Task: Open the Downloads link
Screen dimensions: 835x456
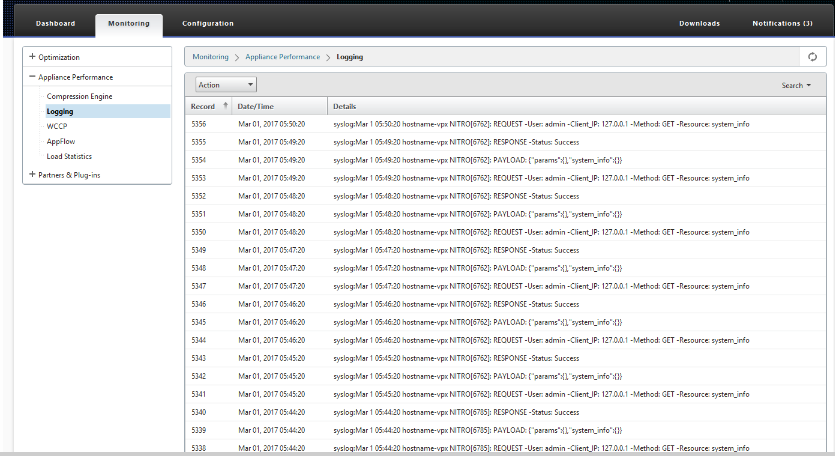Action: 699,23
